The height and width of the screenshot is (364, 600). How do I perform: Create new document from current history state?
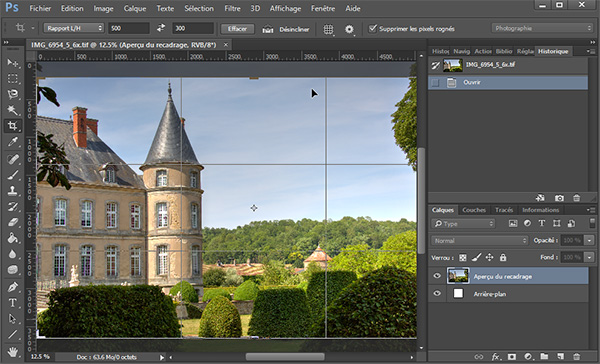click(540, 198)
